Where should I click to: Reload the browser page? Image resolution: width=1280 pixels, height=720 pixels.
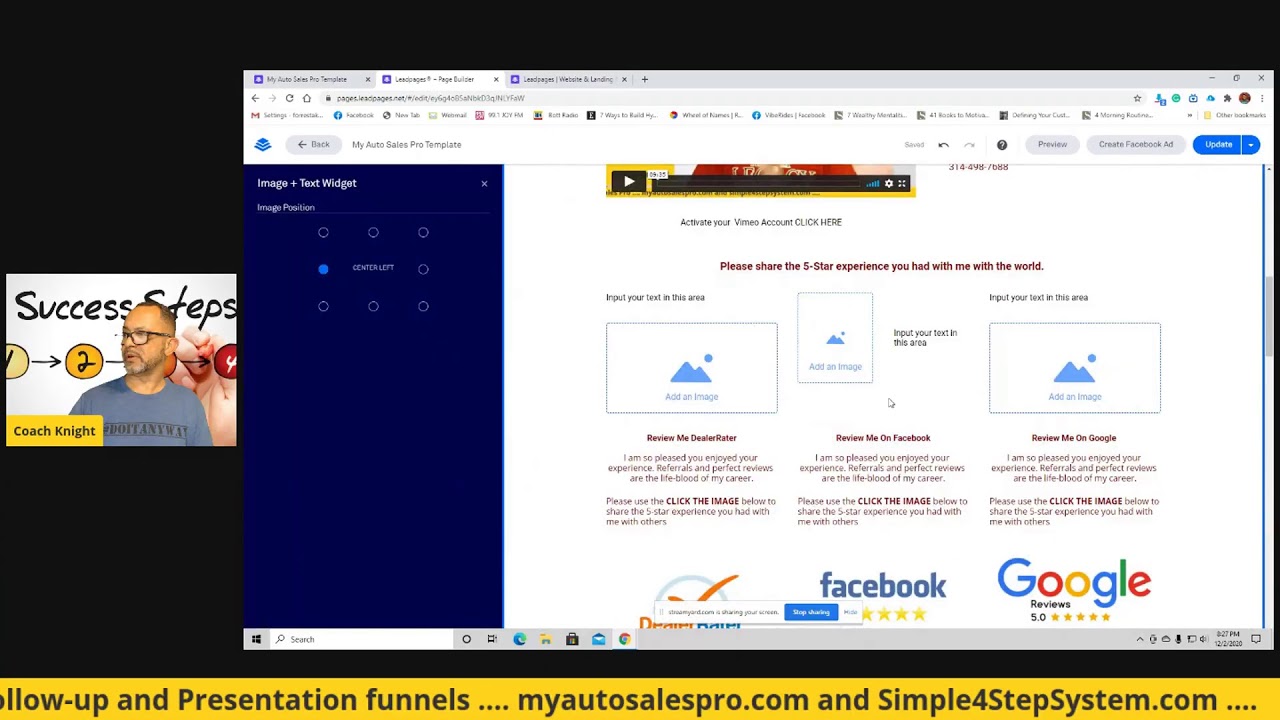click(289, 98)
